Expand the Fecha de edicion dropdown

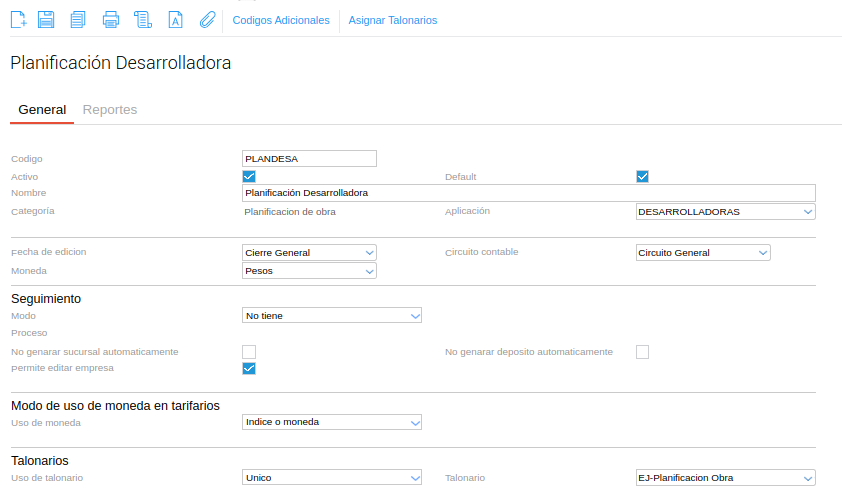[310, 253]
